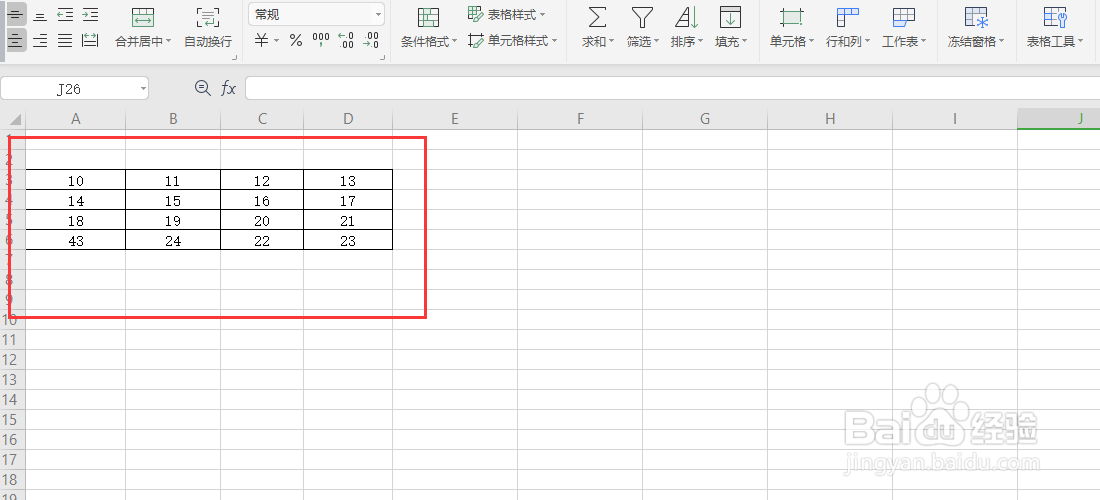
Task: Click the sigma sum icon
Action: point(597,18)
